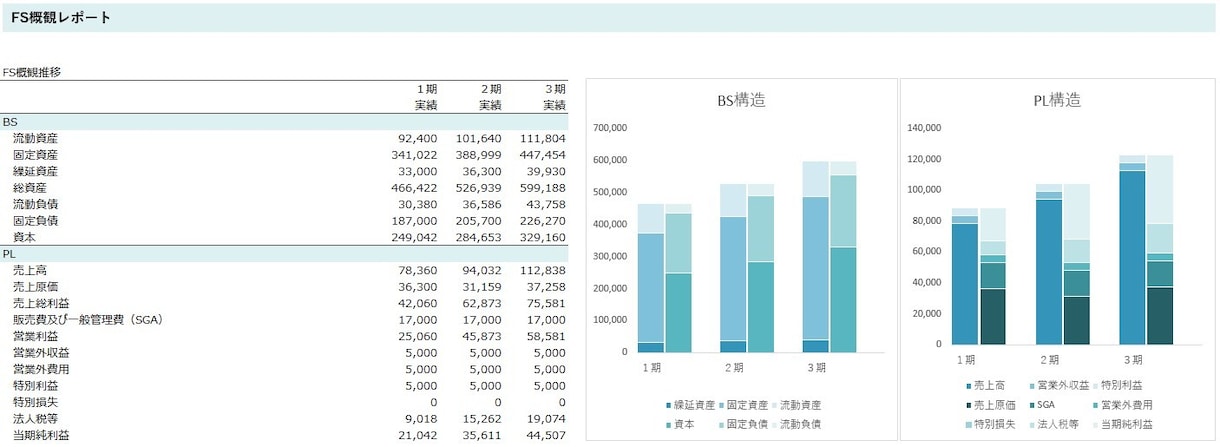This screenshot has height=447, width=1220.
Task: Click the 総資産 row label in table
Action: click(30, 187)
